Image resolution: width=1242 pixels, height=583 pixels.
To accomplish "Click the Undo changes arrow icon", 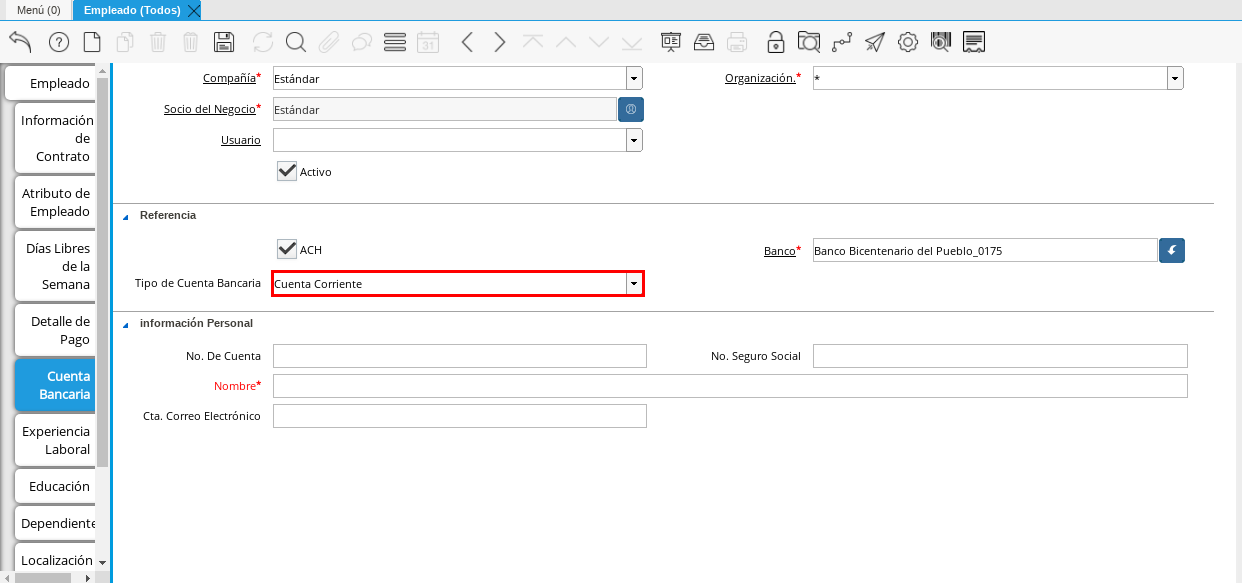I will 20,42.
